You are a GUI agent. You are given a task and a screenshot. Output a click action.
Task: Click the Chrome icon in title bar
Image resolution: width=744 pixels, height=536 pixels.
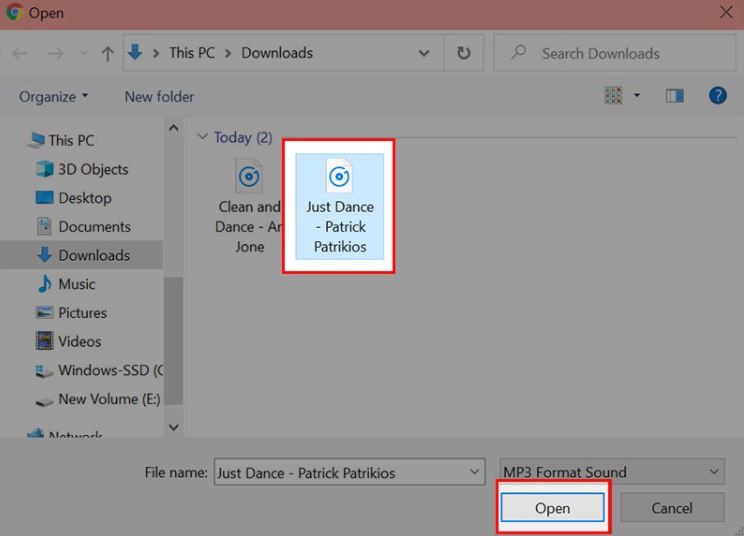point(14,12)
